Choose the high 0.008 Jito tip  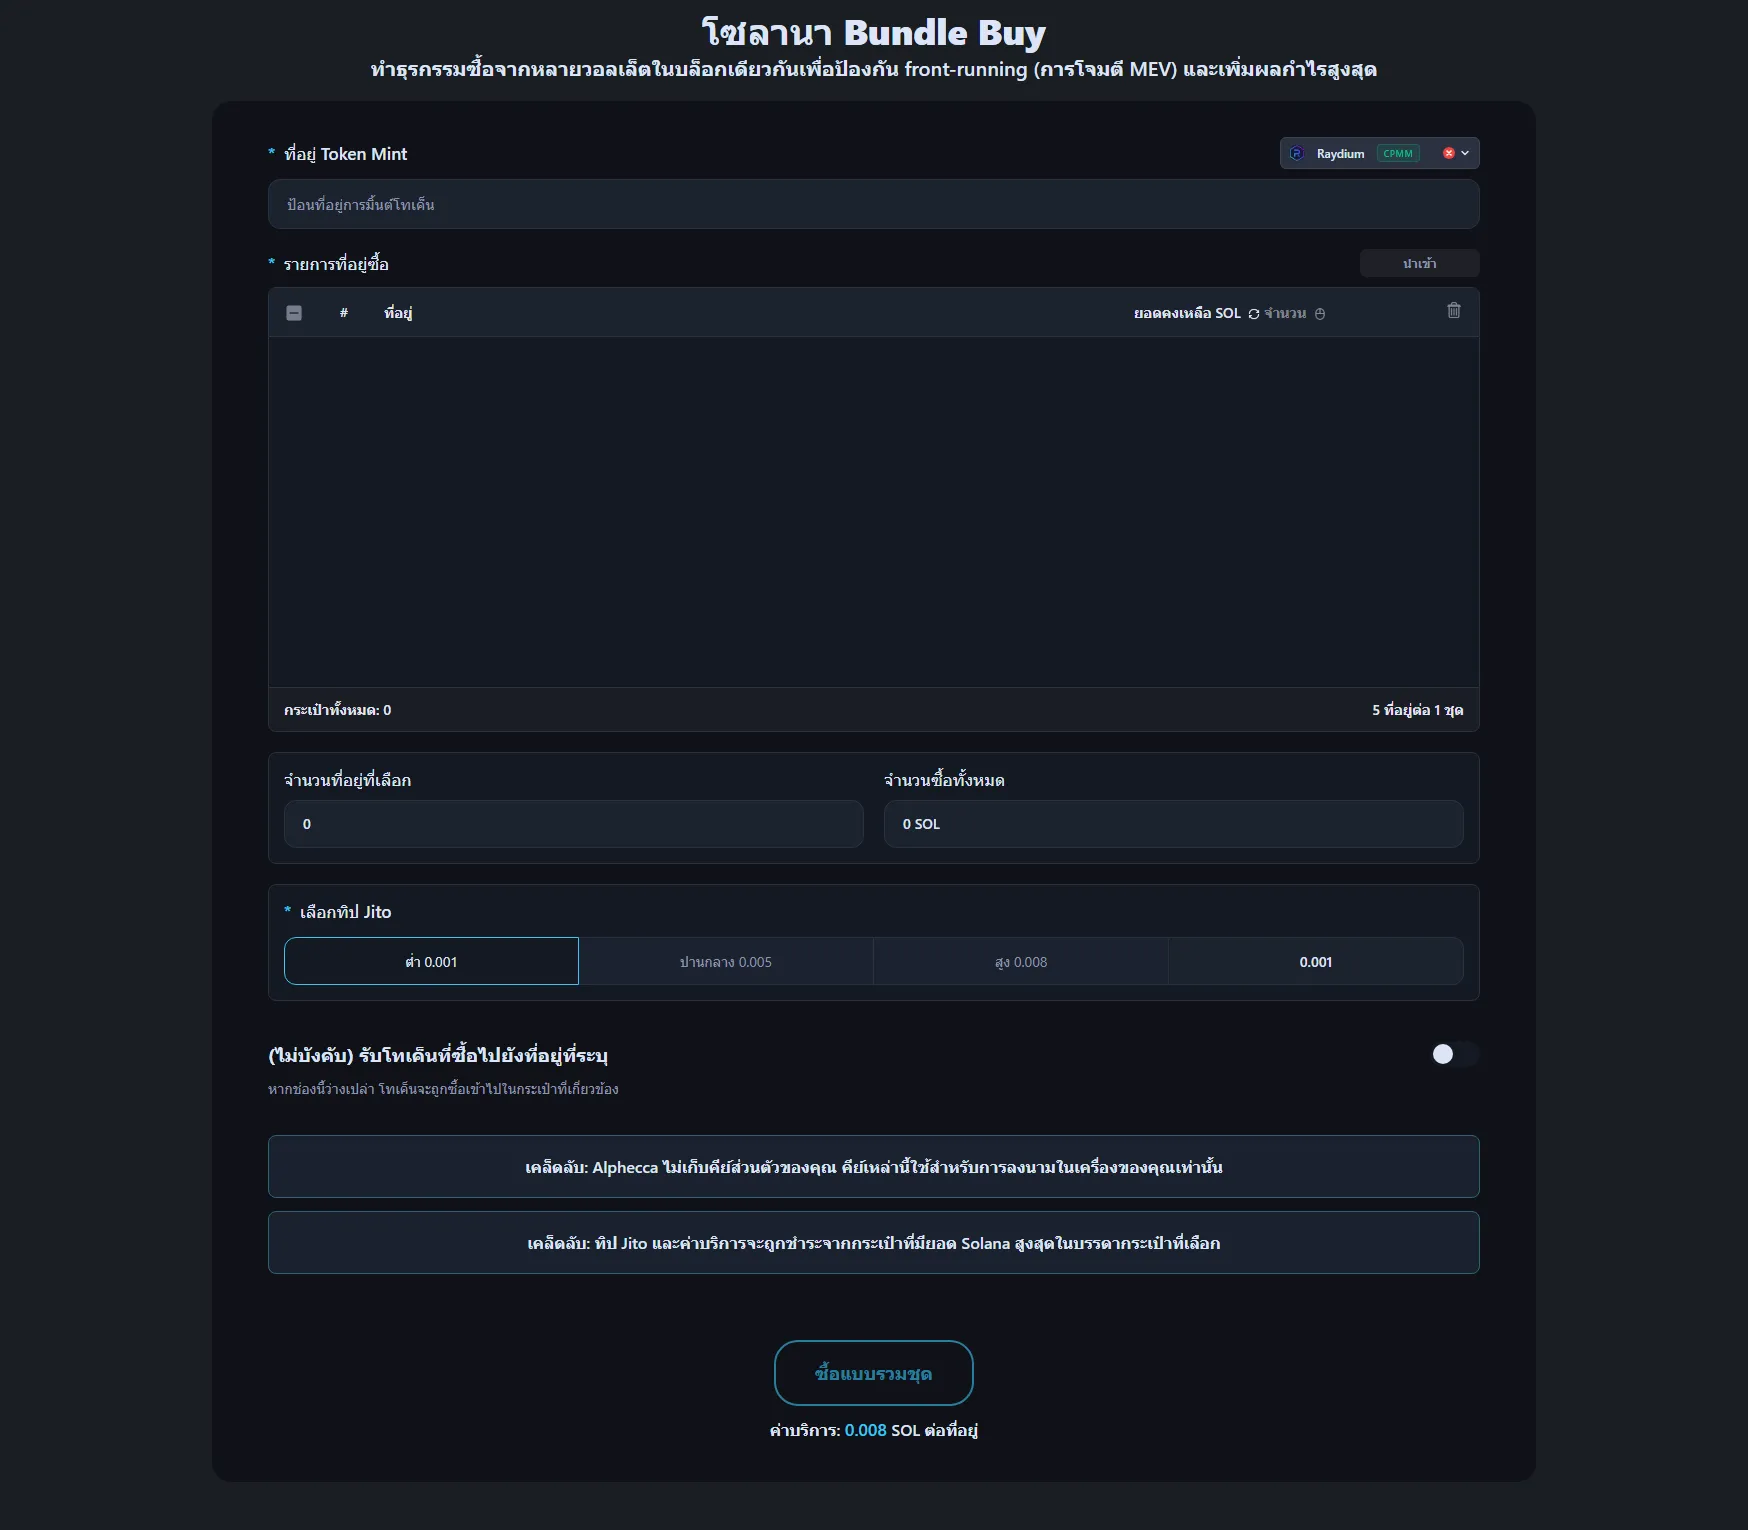coord(1020,961)
